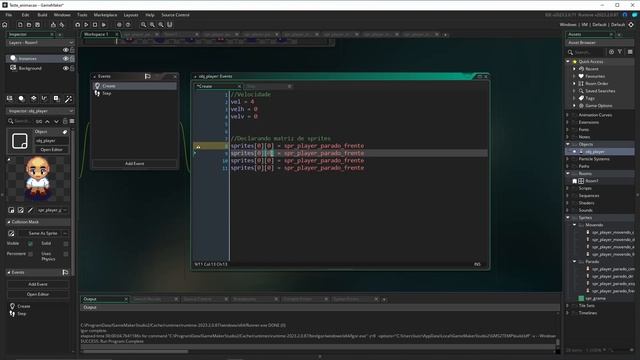Open the Marketplace menu

coord(105,15)
